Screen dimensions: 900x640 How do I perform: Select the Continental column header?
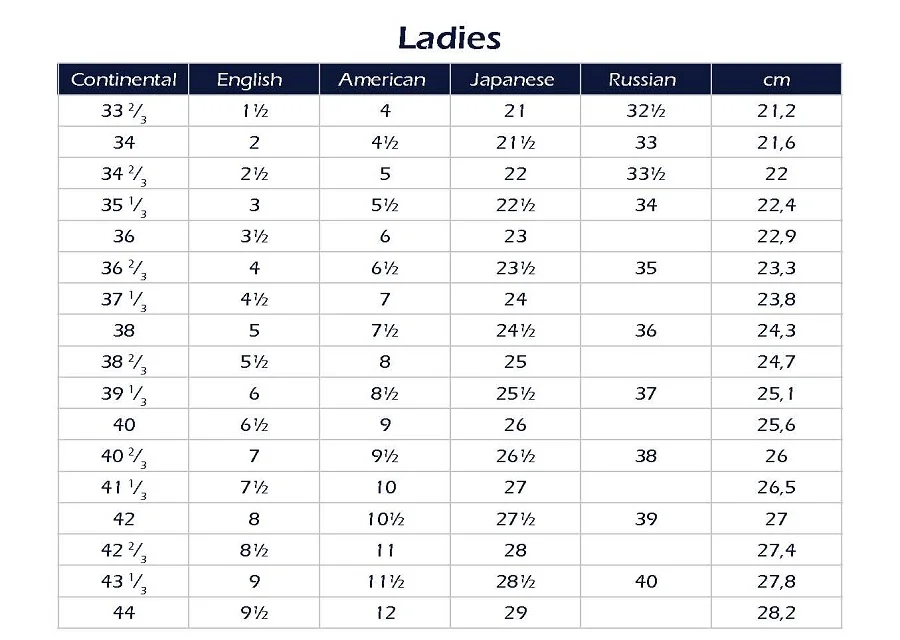124,80
